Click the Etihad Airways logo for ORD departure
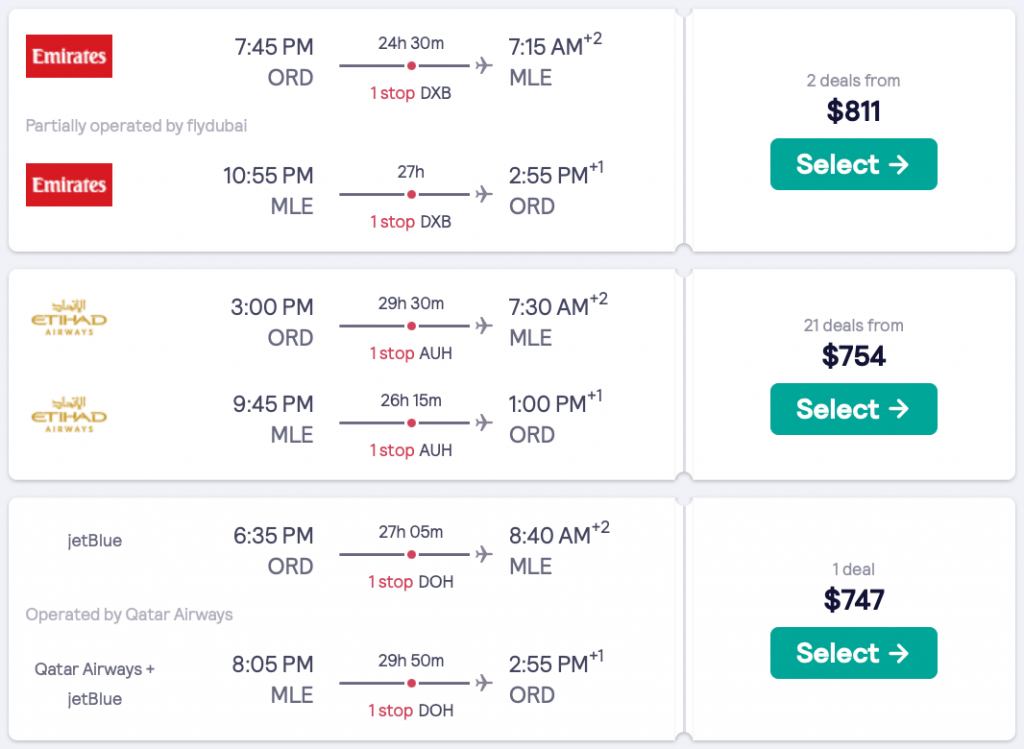Viewport: 1024px width, 749px height. coord(69,317)
